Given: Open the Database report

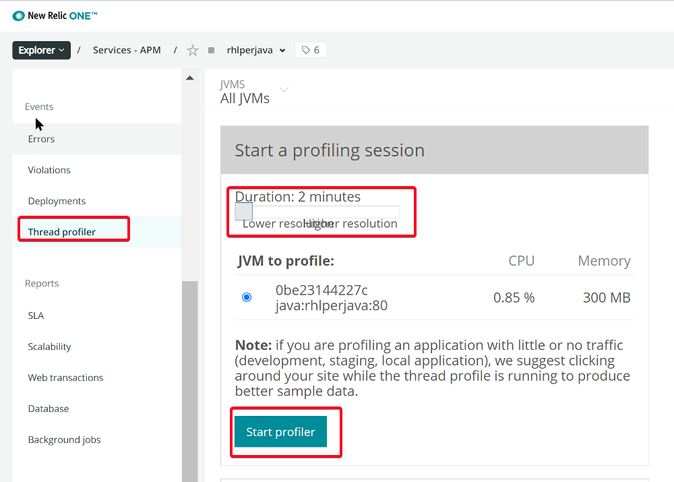Looking at the screenshot, I should [48, 408].
